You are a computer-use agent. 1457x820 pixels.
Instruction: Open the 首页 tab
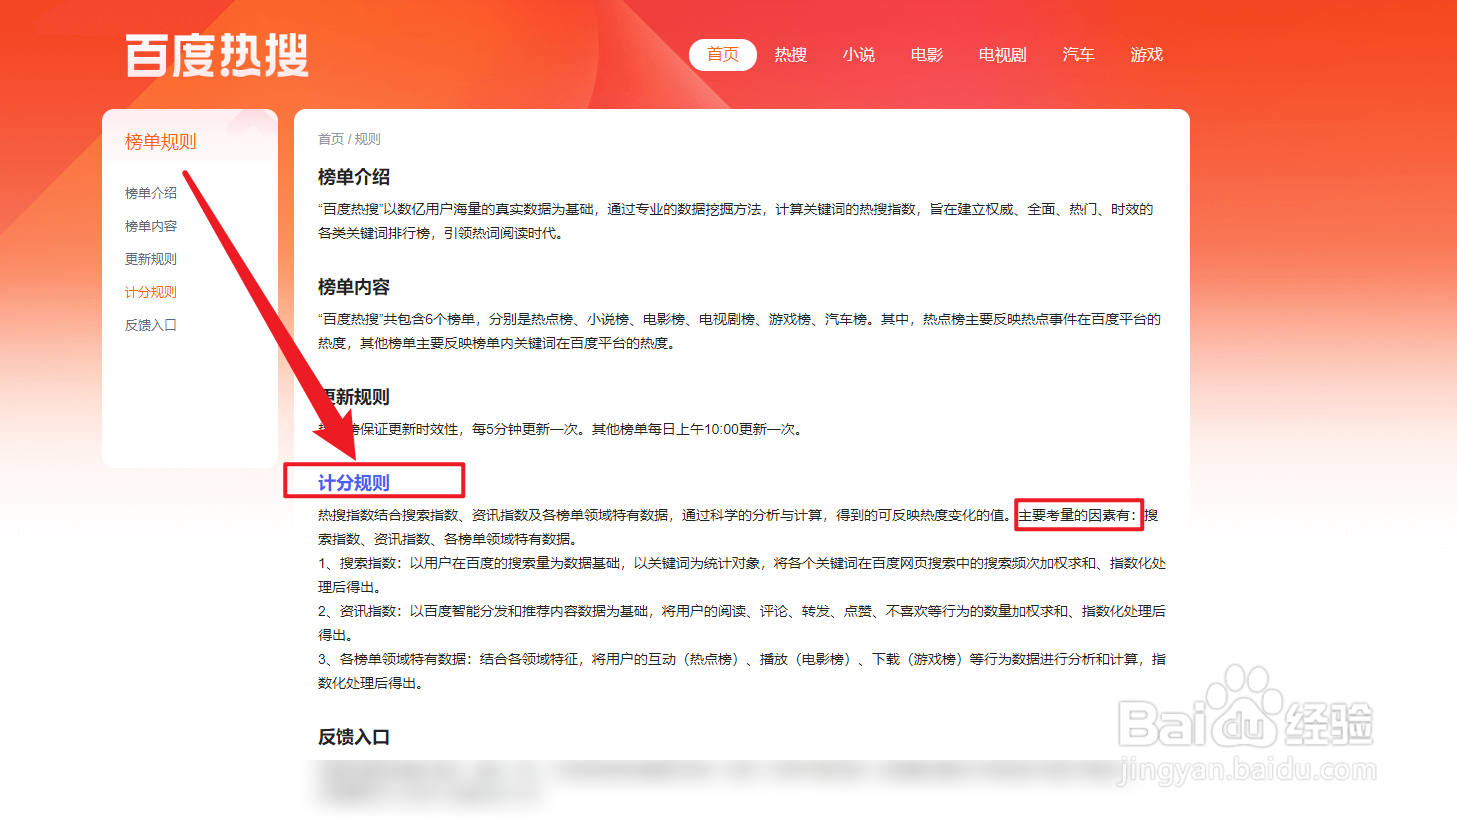click(723, 54)
